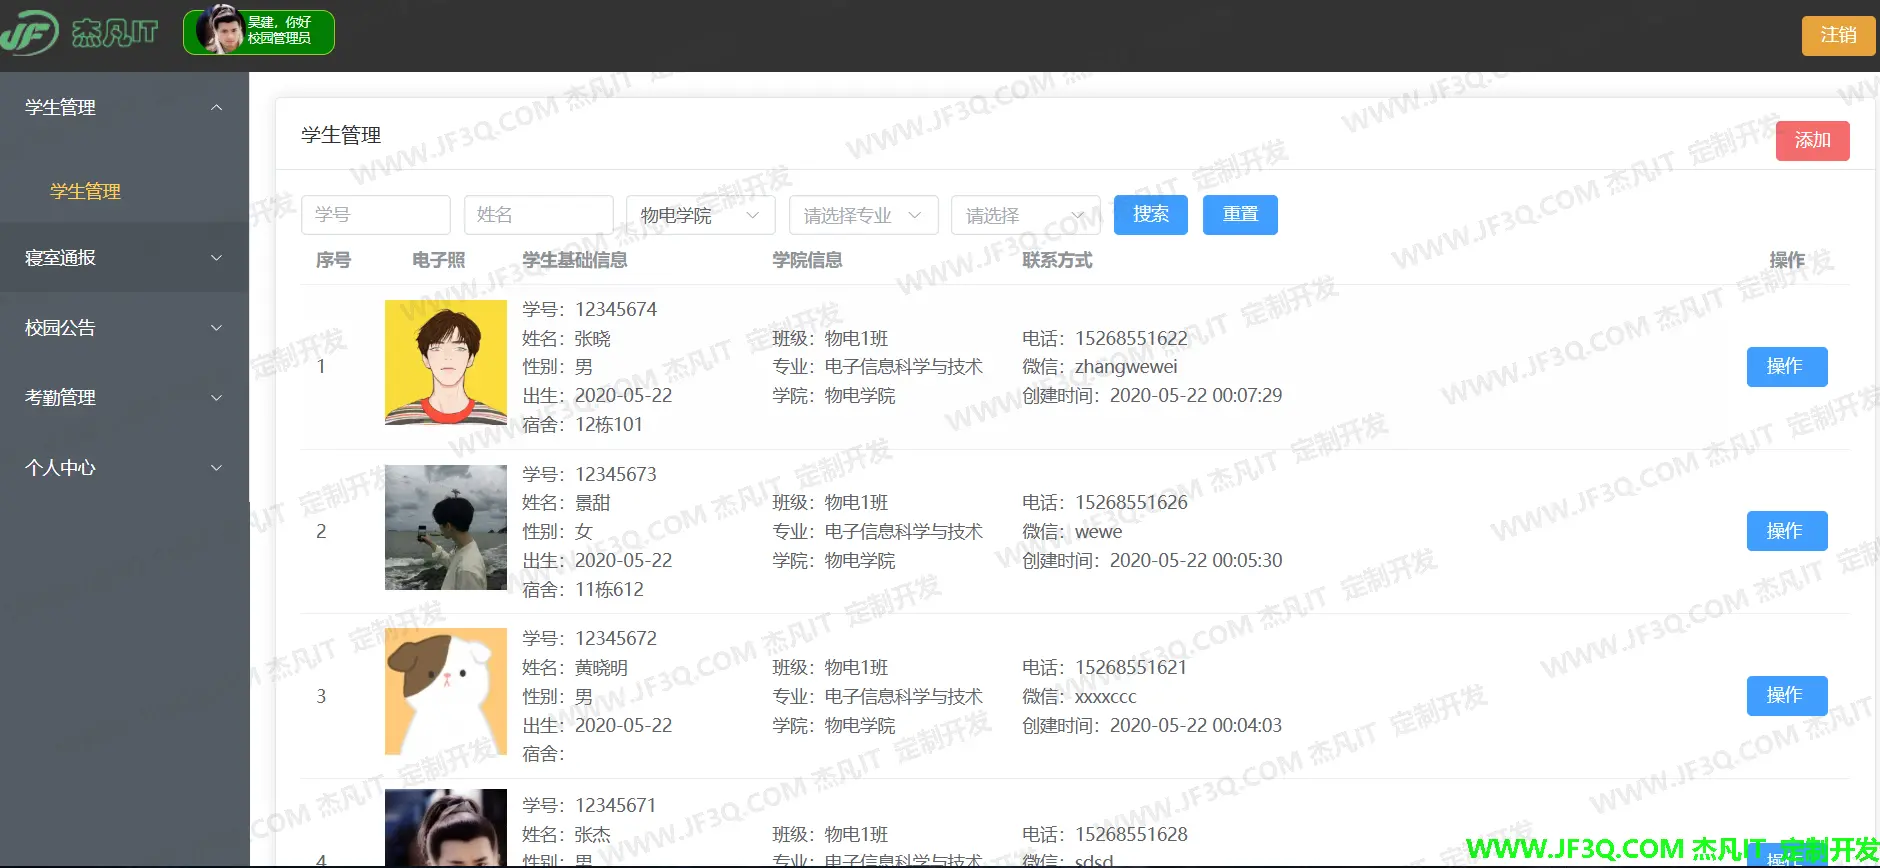This screenshot has width=1880, height=868.
Task: Open the 请选择 class dropdown
Action: point(1025,215)
